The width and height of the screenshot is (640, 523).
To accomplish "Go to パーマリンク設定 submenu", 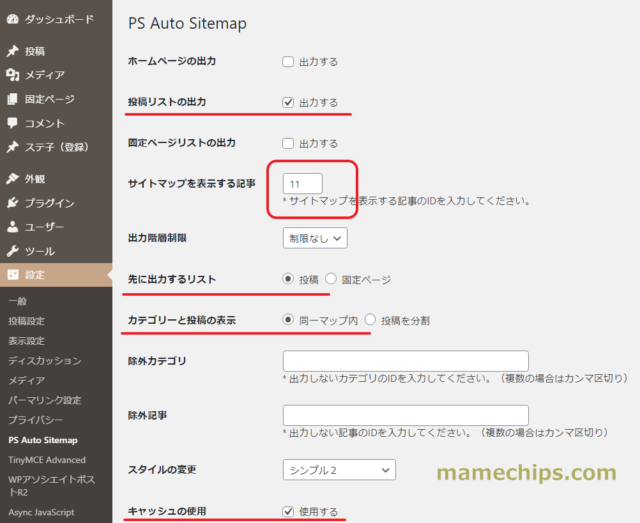I will tap(45, 400).
